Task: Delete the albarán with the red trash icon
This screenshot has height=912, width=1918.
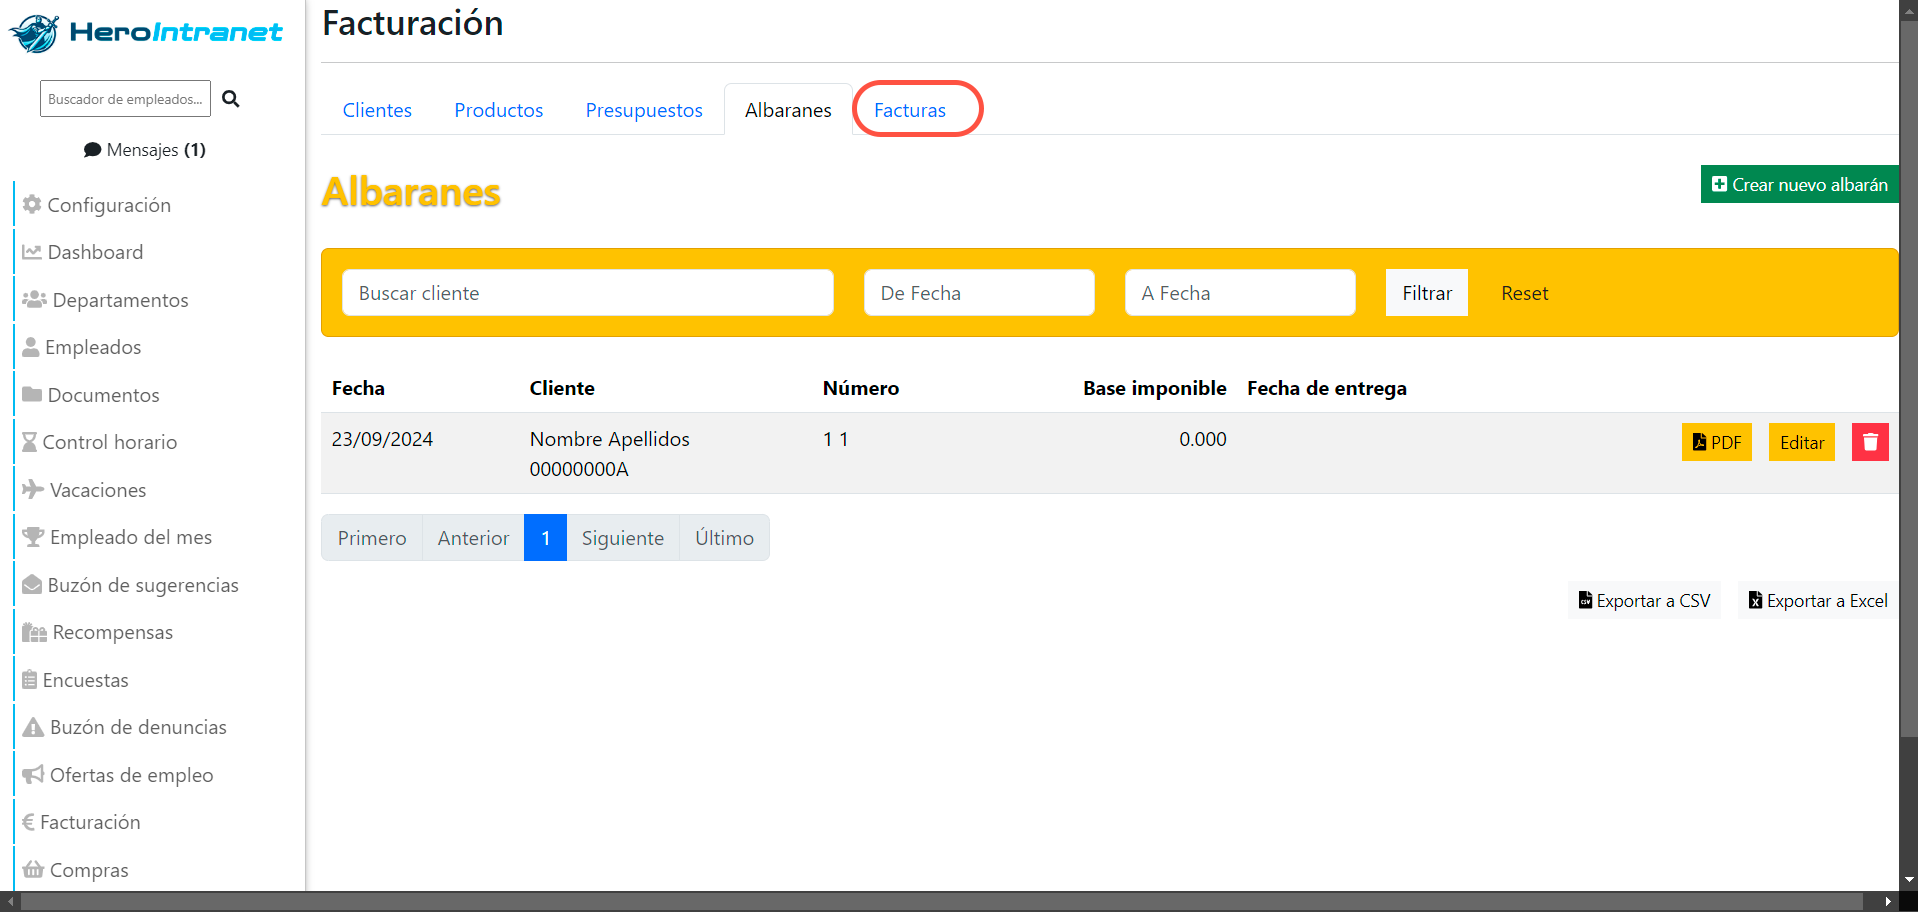Action: click(x=1870, y=442)
